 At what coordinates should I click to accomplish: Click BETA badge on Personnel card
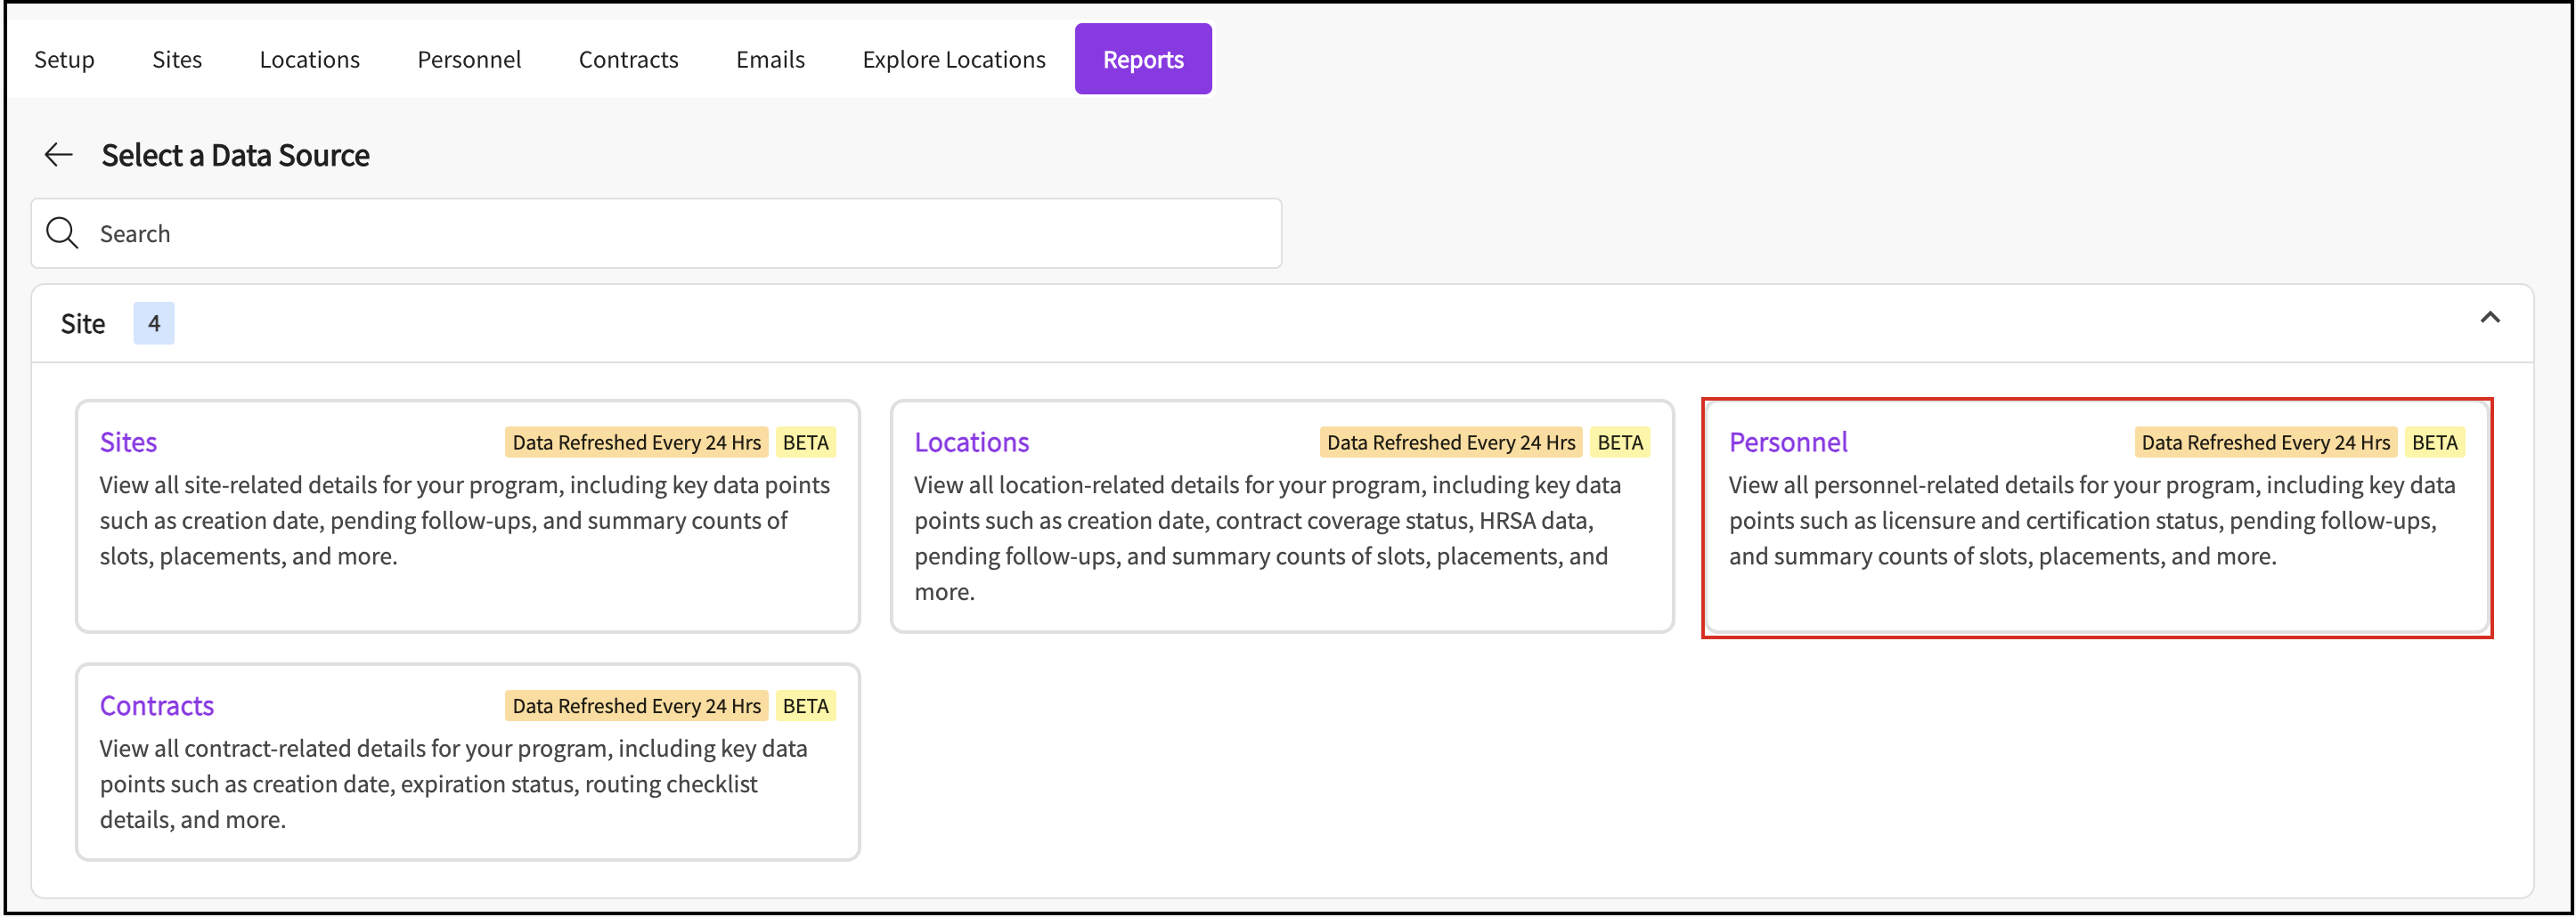(2433, 442)
